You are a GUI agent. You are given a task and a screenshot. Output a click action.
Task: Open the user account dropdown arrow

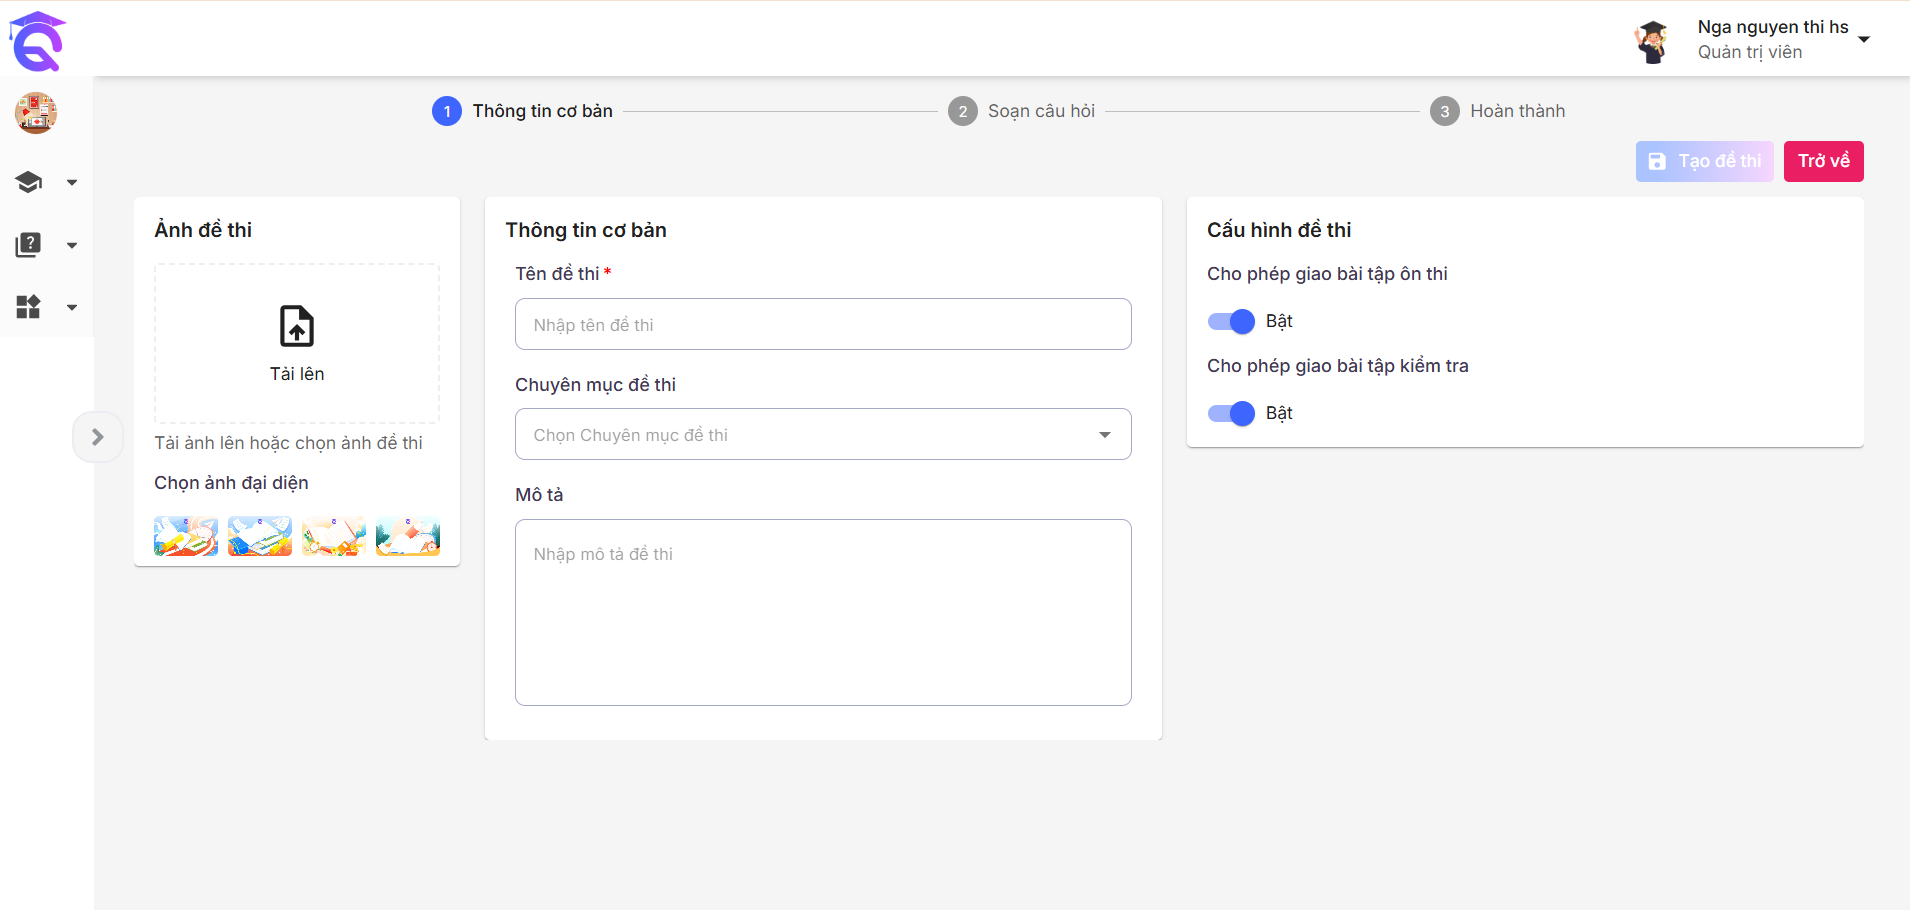(x=1864, y=40)
